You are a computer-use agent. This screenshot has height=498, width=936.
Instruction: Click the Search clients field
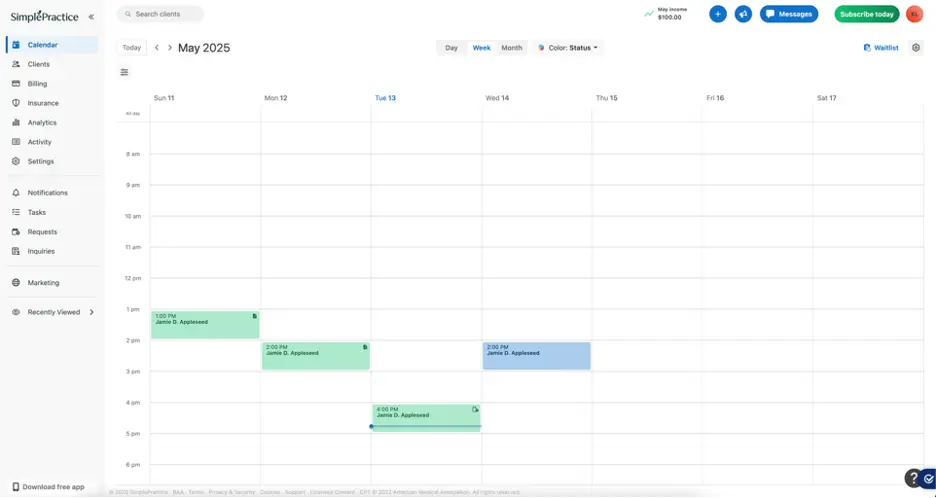(160, 14)
